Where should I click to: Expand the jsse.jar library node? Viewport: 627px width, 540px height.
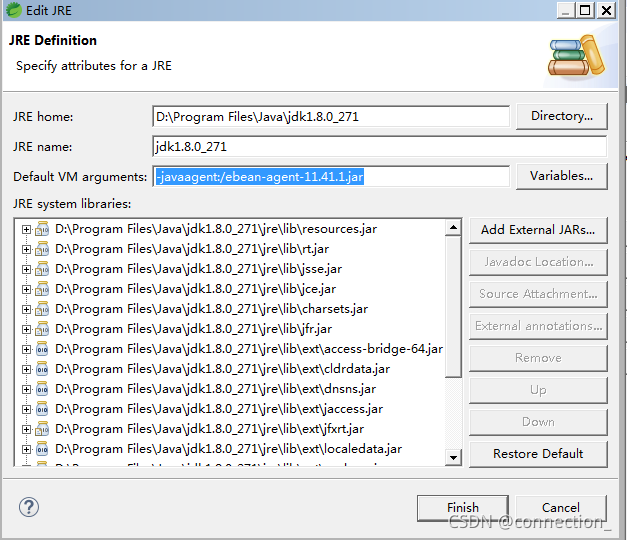26,270
